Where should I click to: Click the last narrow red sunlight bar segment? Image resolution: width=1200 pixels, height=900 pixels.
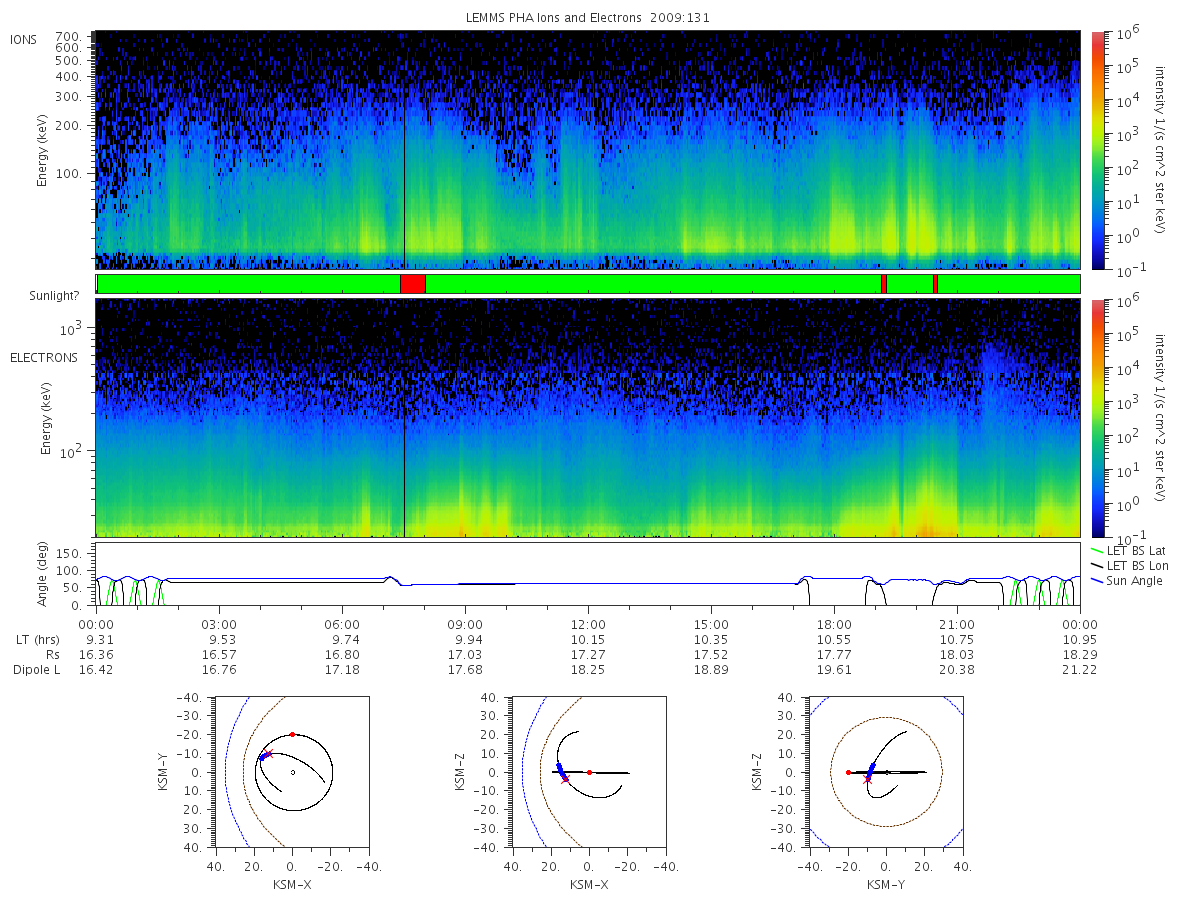tap(935, 284)
